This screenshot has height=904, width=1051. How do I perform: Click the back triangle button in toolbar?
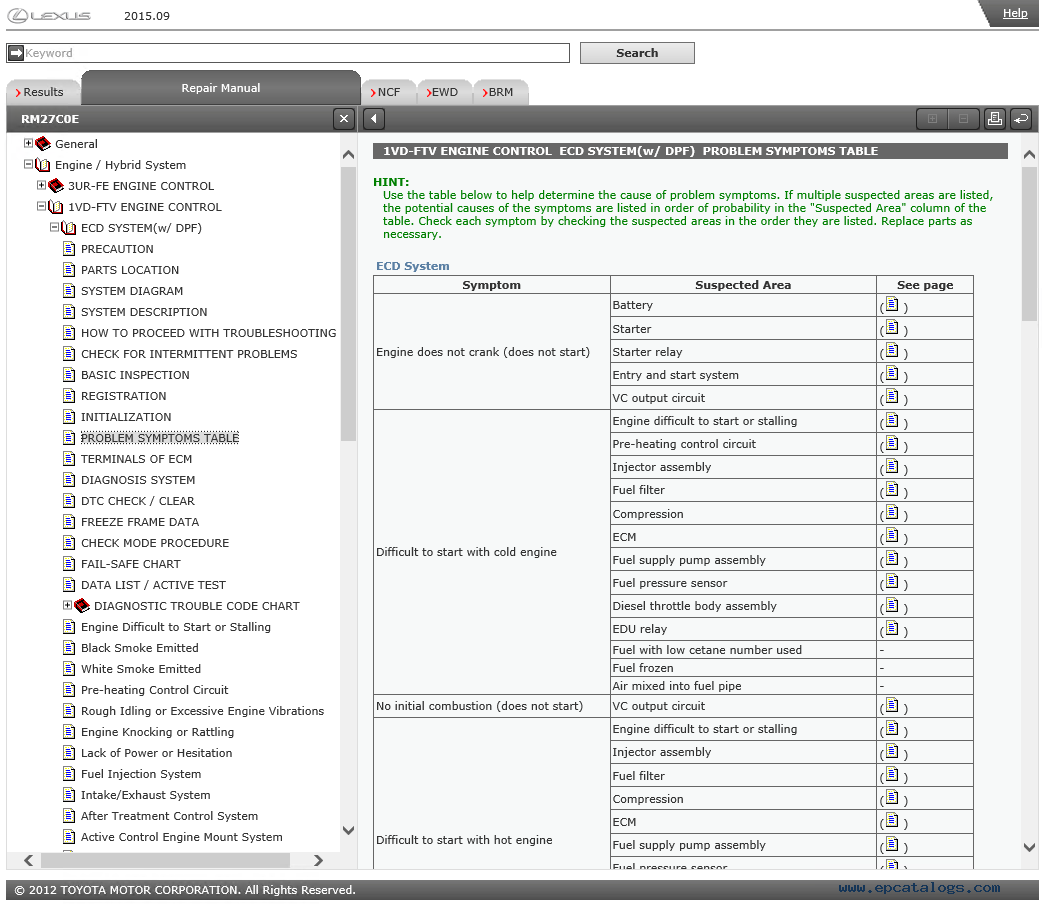tap(374, 119)
